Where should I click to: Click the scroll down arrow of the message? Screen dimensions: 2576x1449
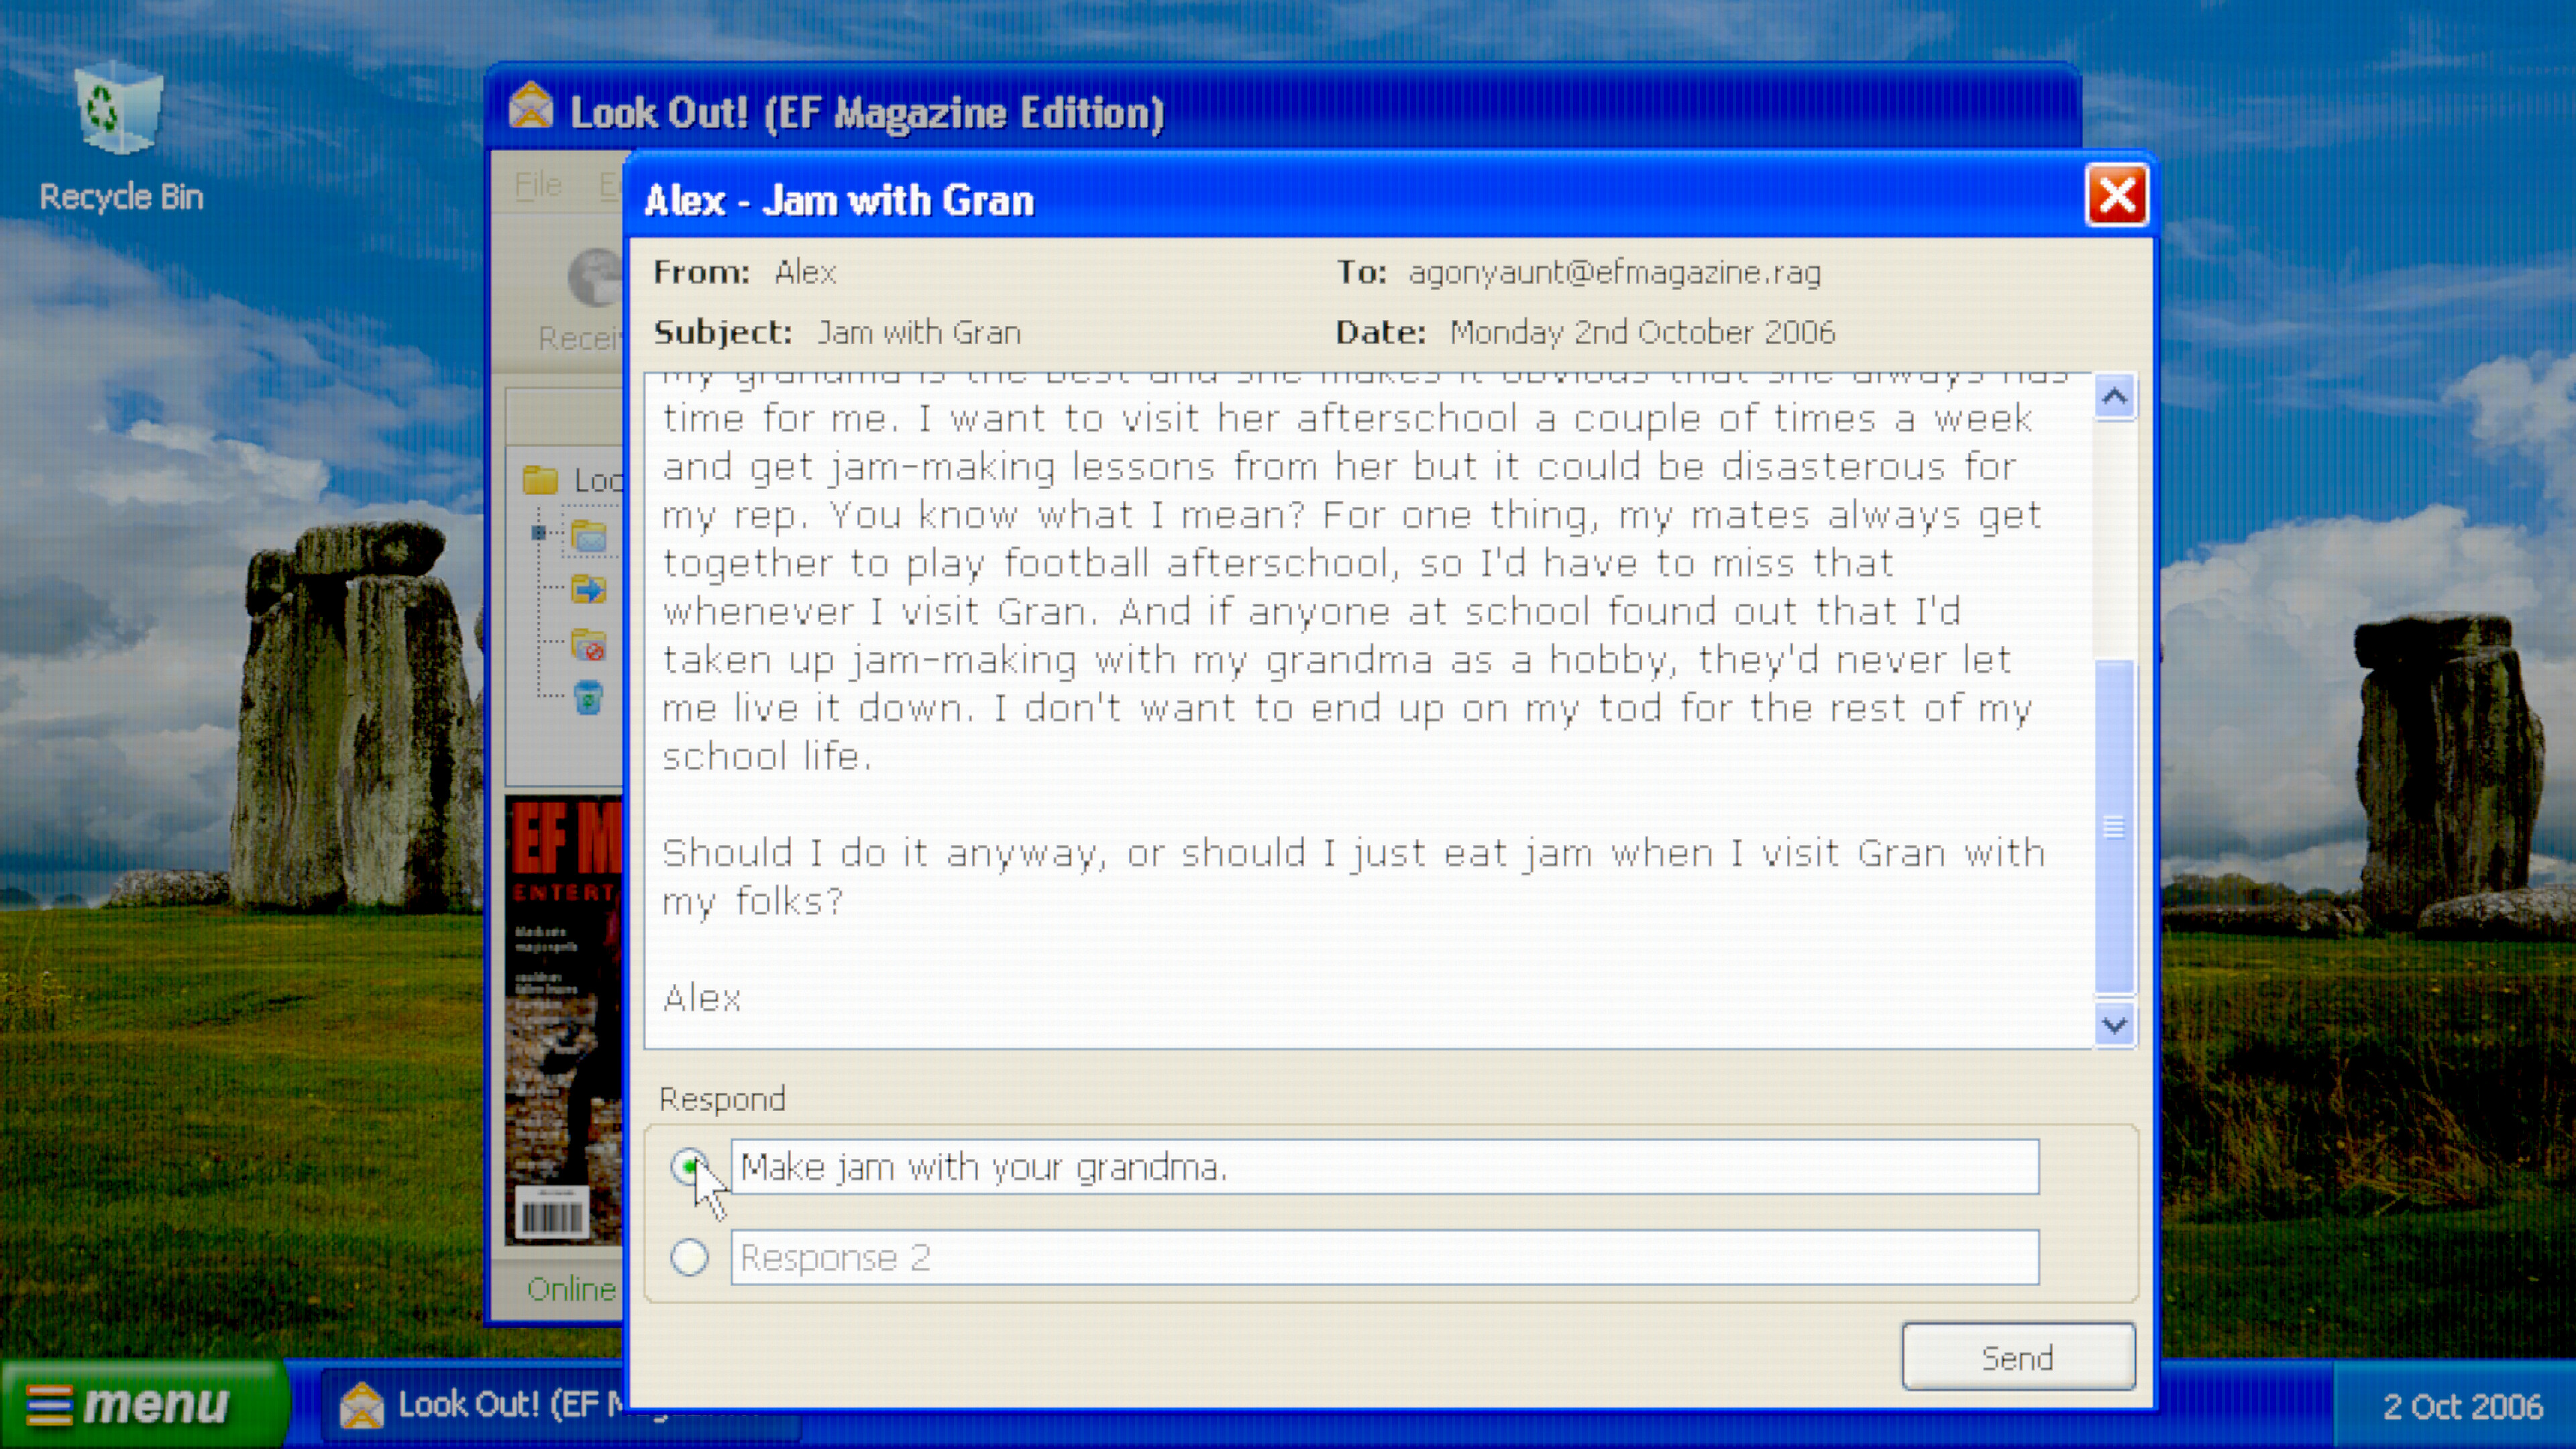pyautogui.click(x=2114, y=1024)
